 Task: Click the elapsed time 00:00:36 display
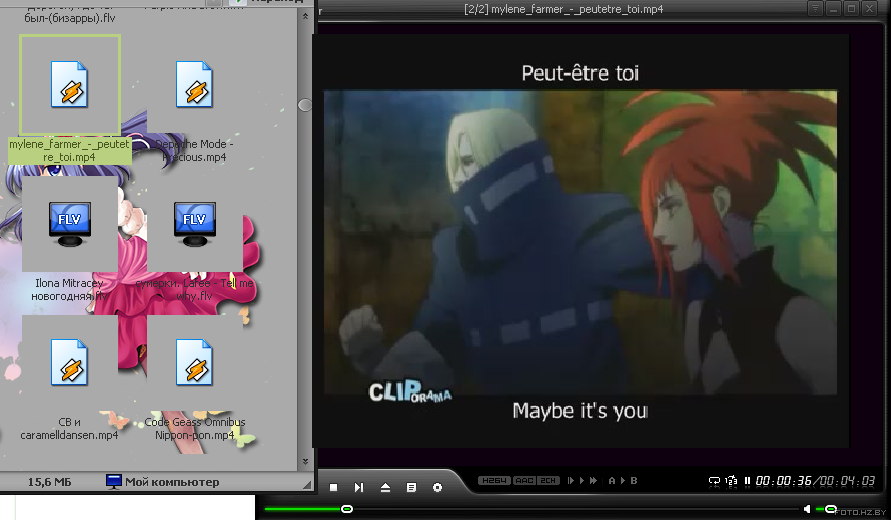pos(784,481)
